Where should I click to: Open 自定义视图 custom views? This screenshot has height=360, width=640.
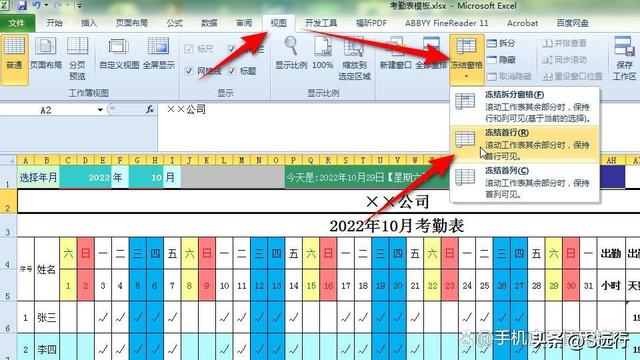click(119, 53)
